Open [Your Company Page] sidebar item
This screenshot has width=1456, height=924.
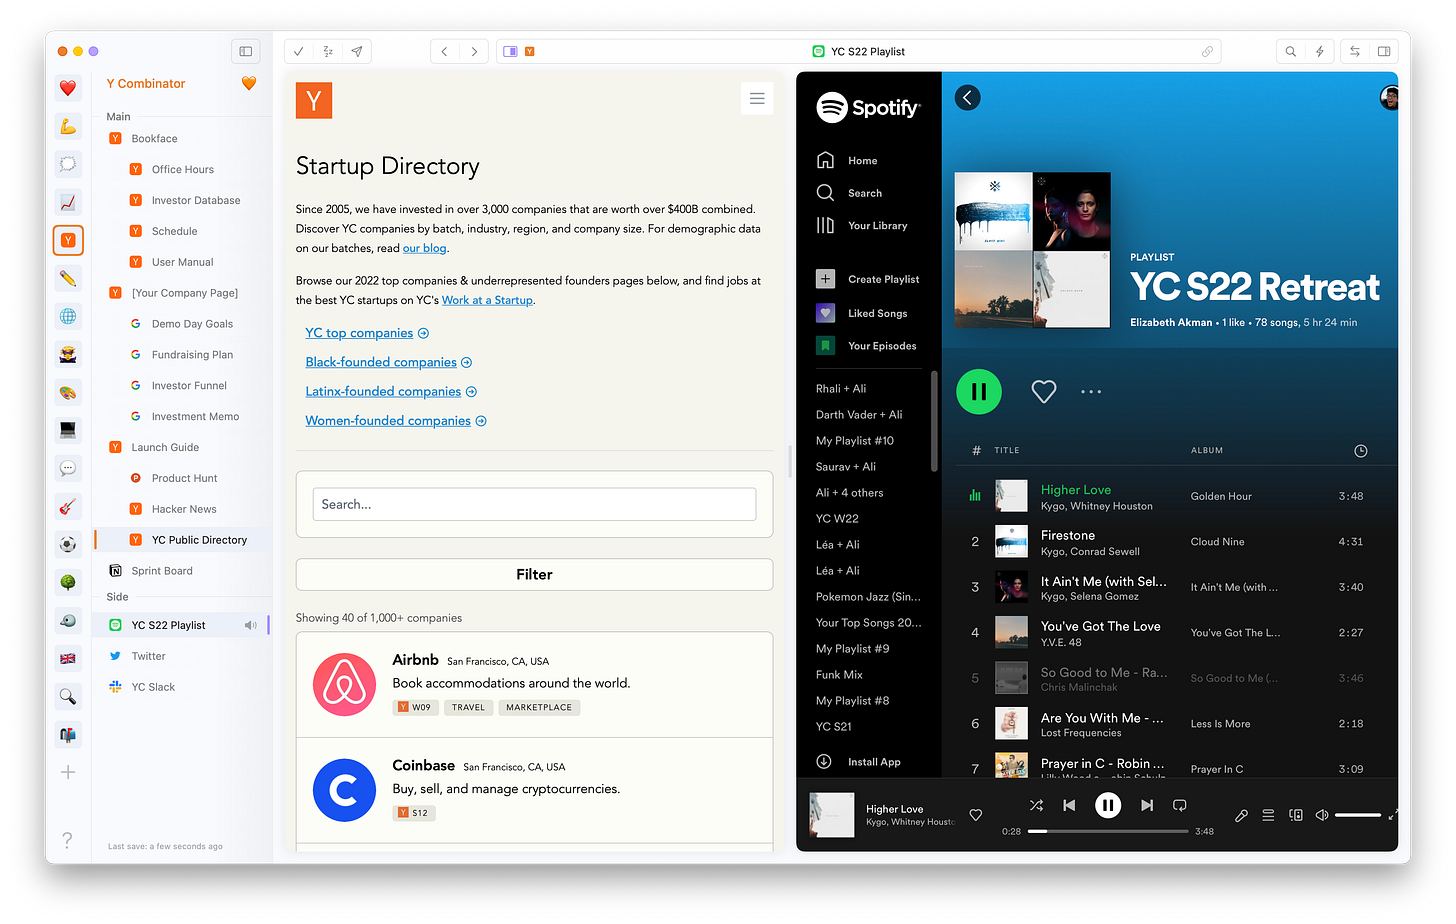pos(185,293)
